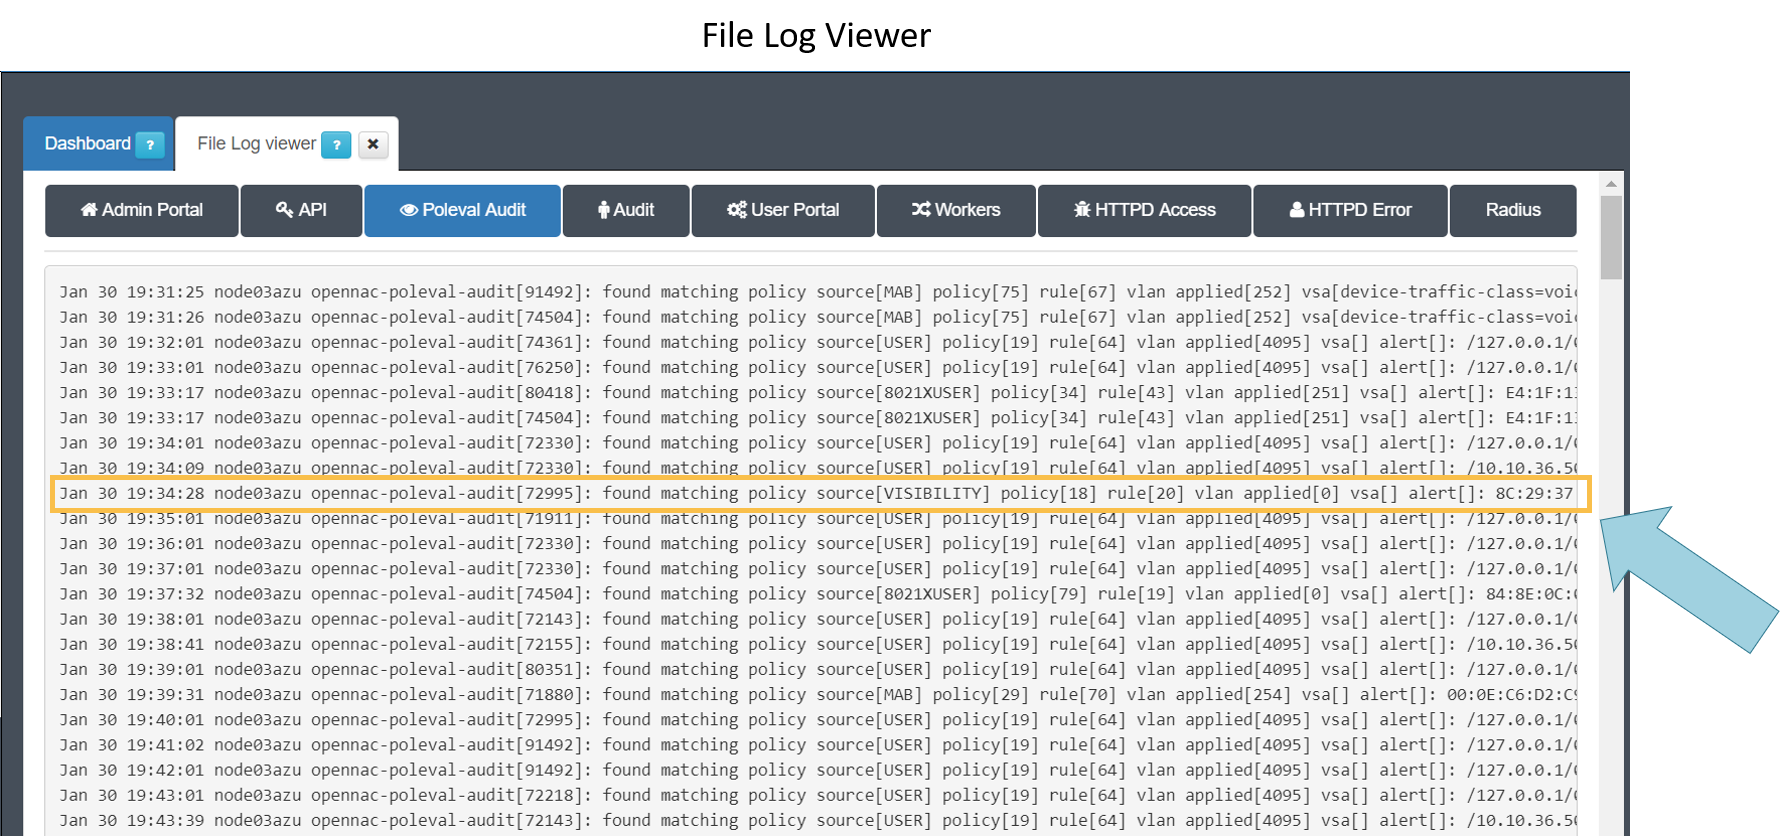Click the eye icon on Poleval Audit
The image size is (1780, 836).
(408, 210)
